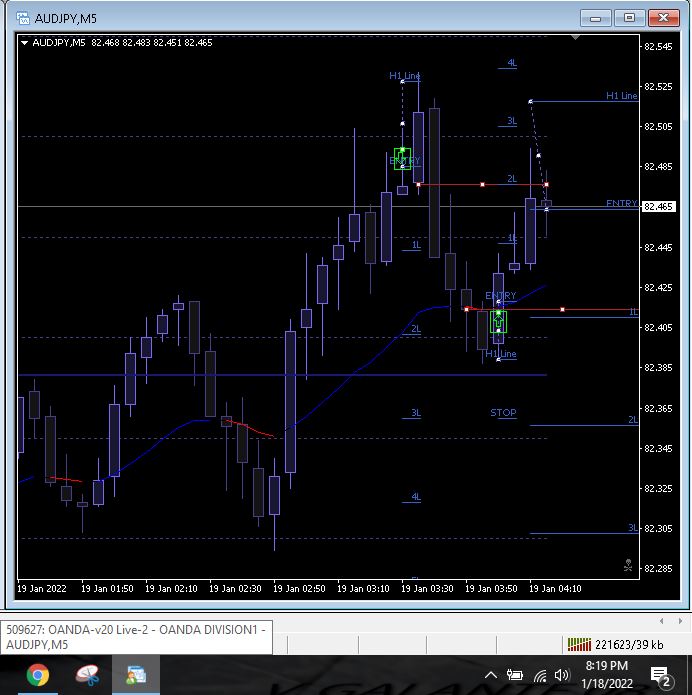Viewport: 692px width, 695px height.
Task: Open the clock showing 8:19 PM
Action: [606, 675]
